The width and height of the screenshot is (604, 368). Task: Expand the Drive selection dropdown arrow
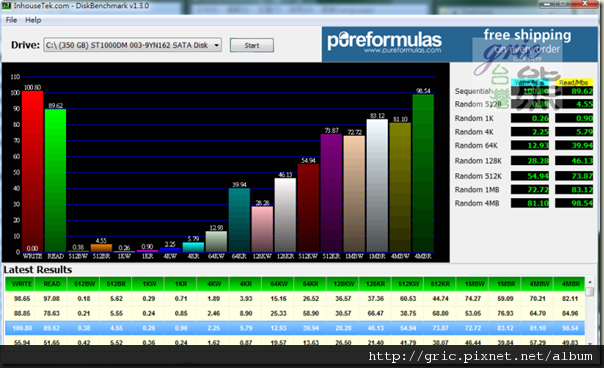click(x=216, y=45)
